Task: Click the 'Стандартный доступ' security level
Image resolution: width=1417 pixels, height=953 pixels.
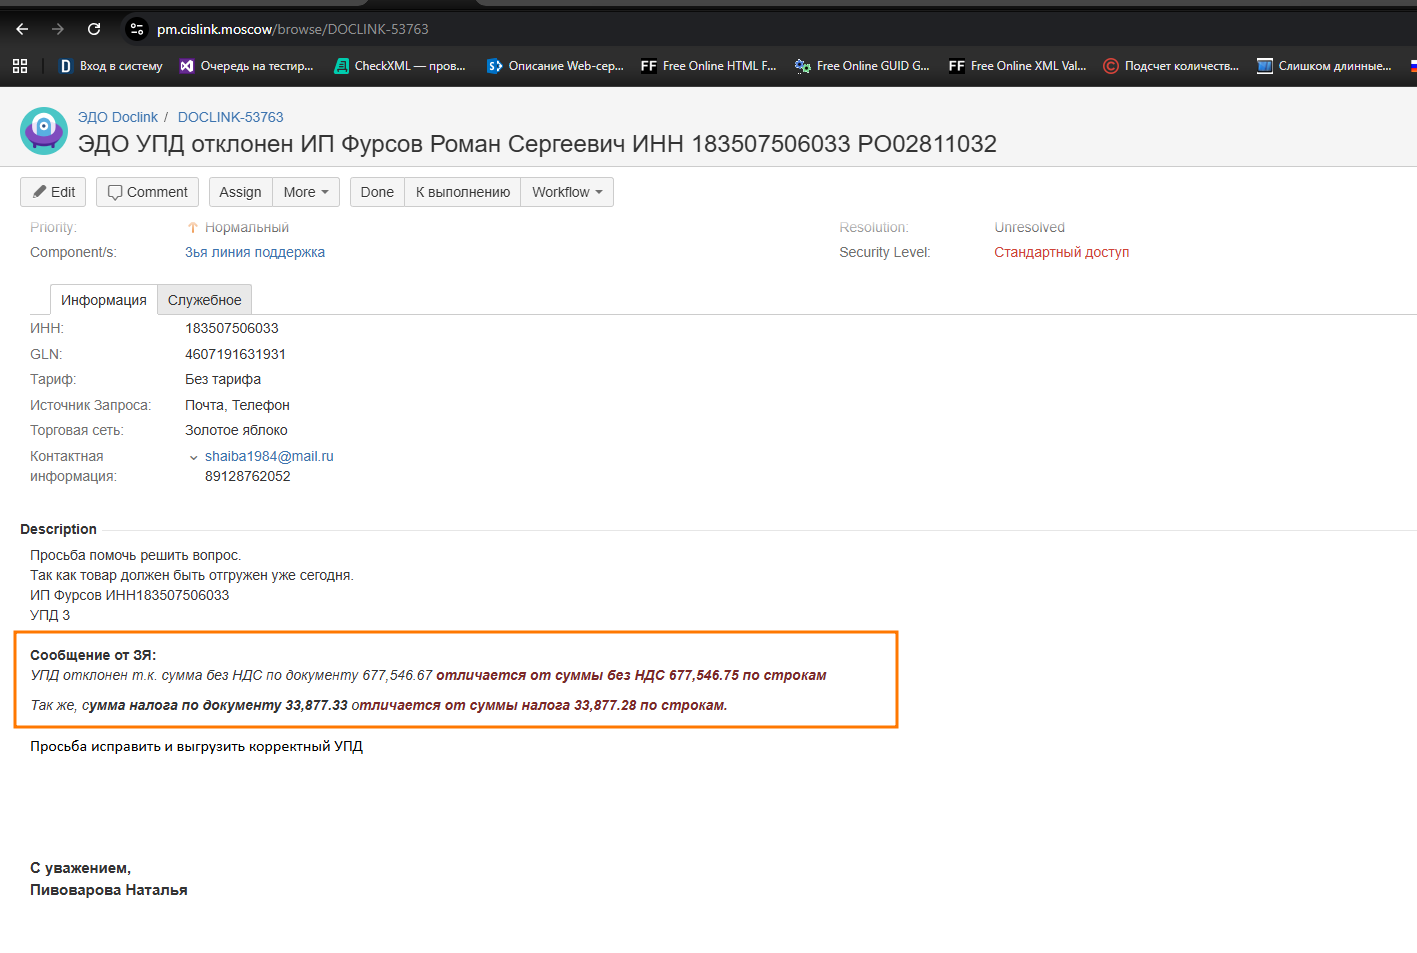Action: point(1062,252)
